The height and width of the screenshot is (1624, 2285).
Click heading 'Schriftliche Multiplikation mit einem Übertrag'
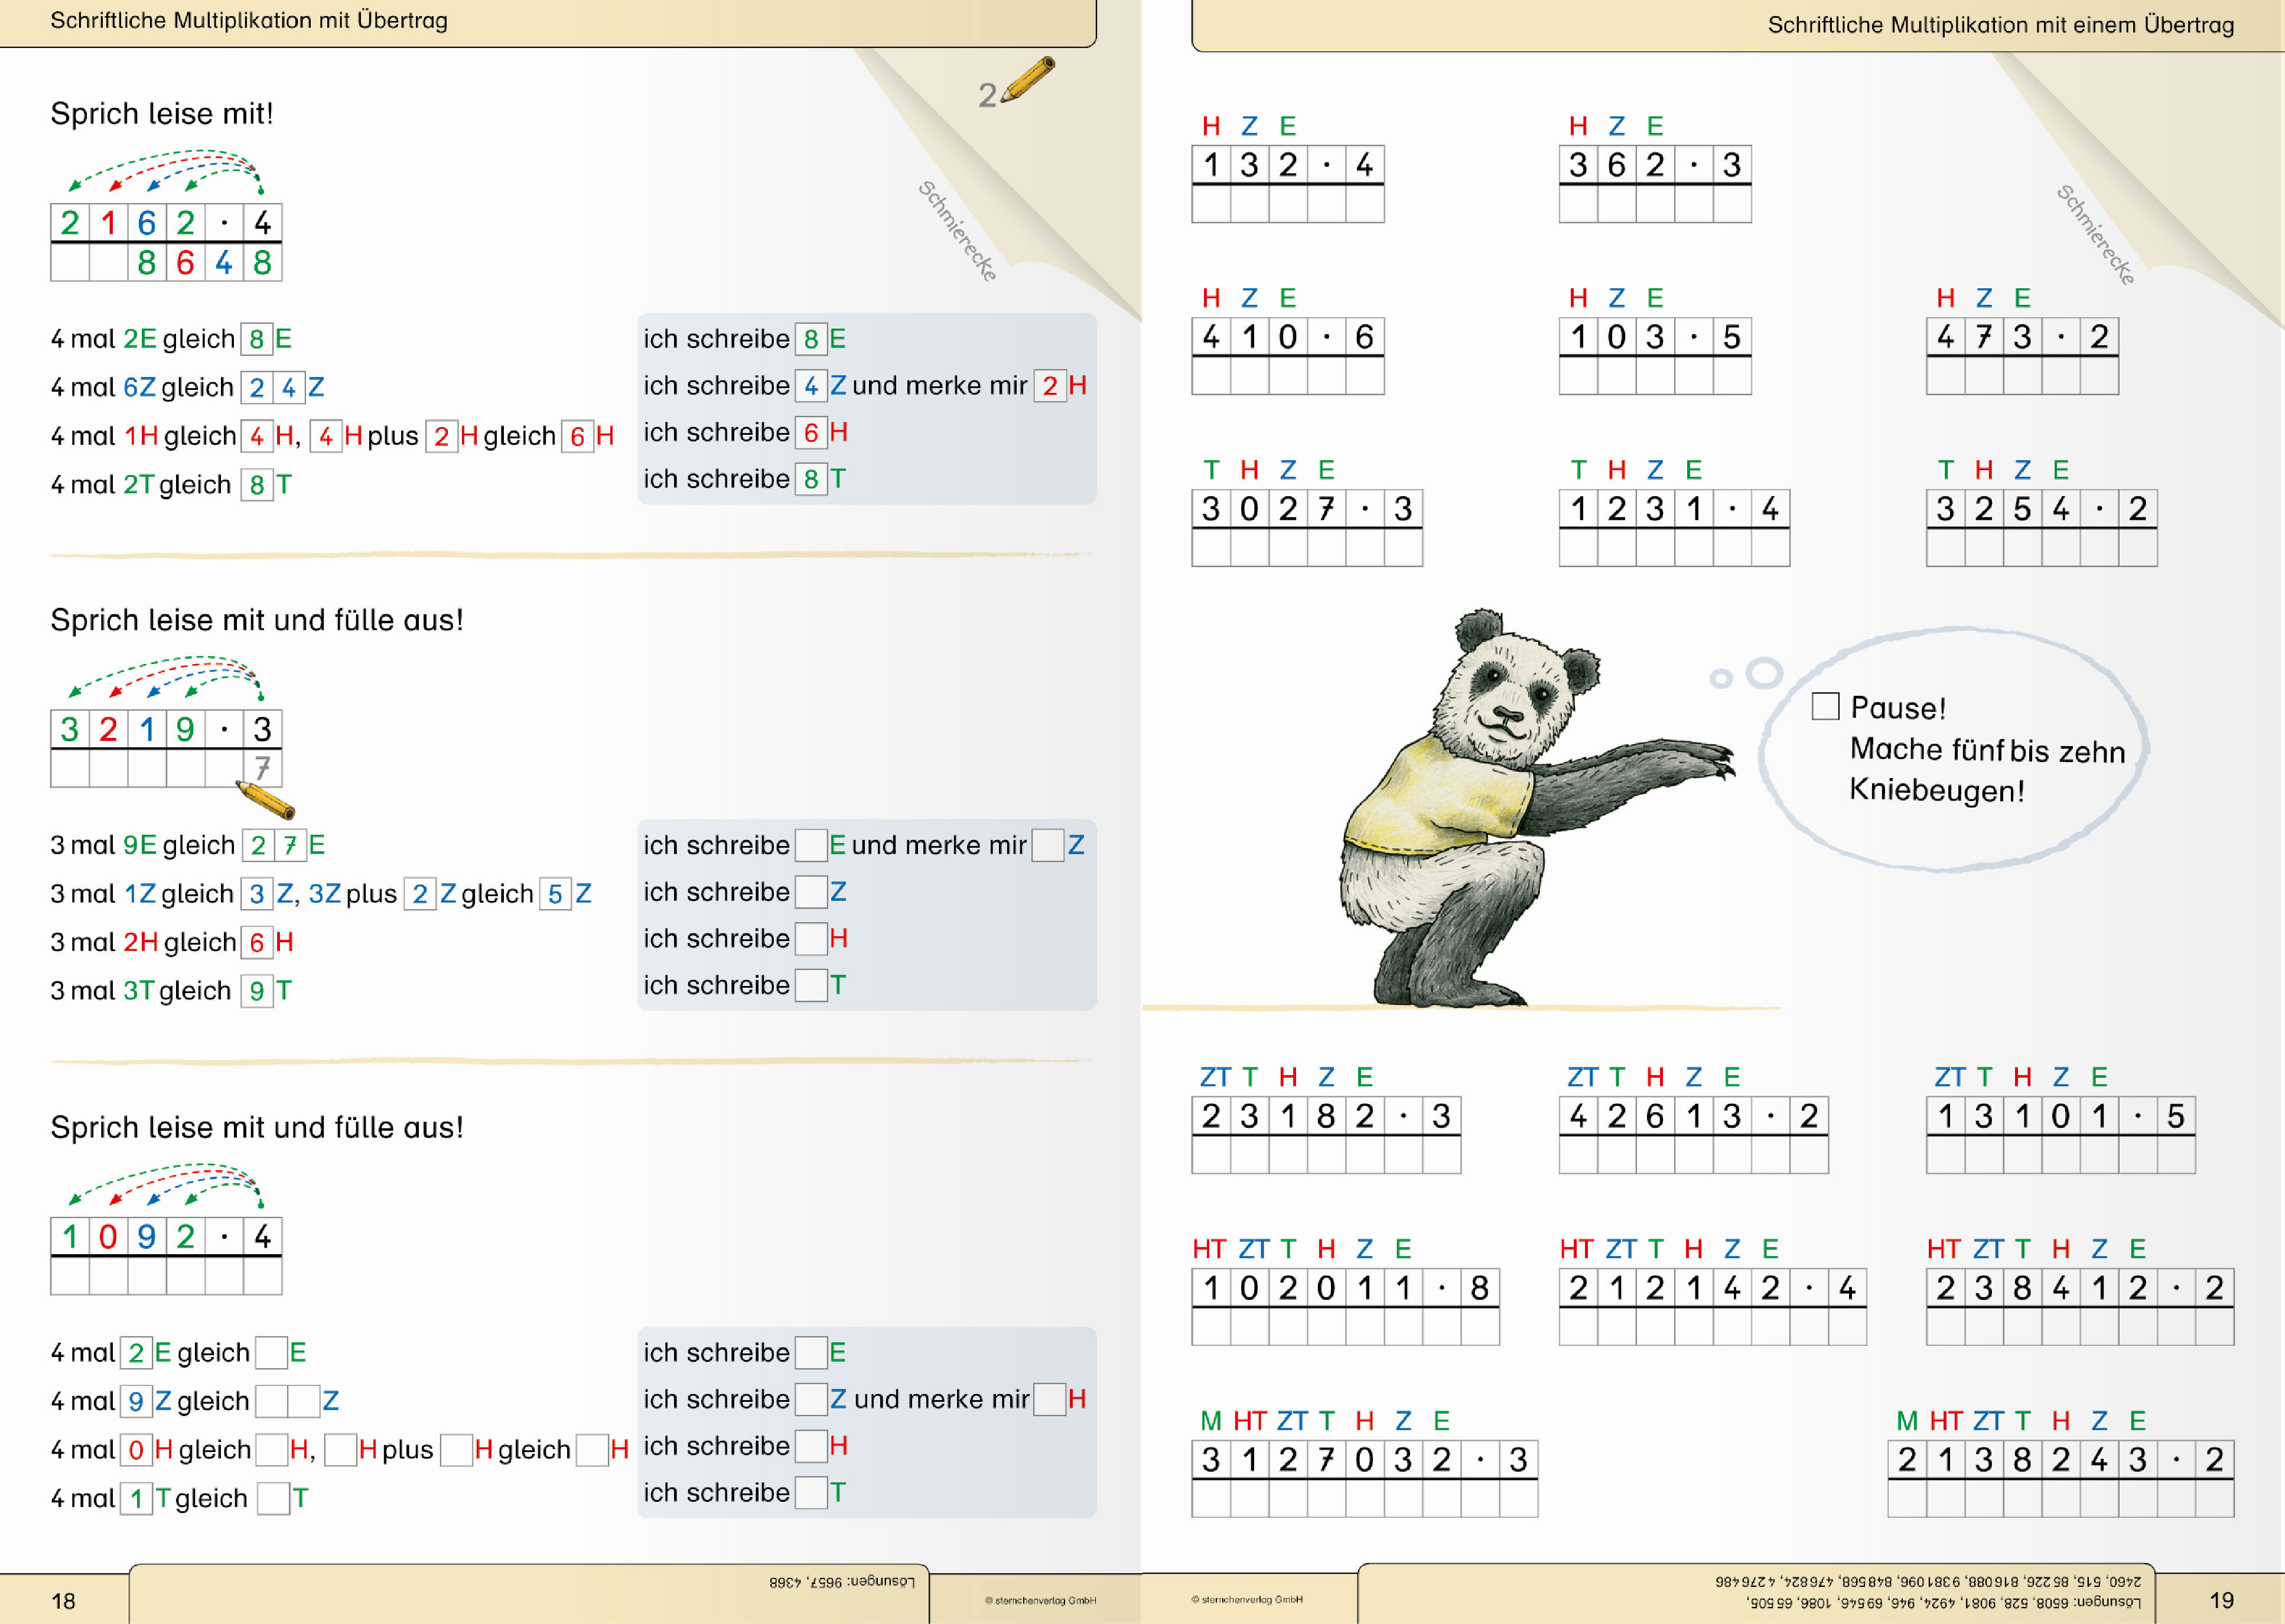click(2000, 25)
